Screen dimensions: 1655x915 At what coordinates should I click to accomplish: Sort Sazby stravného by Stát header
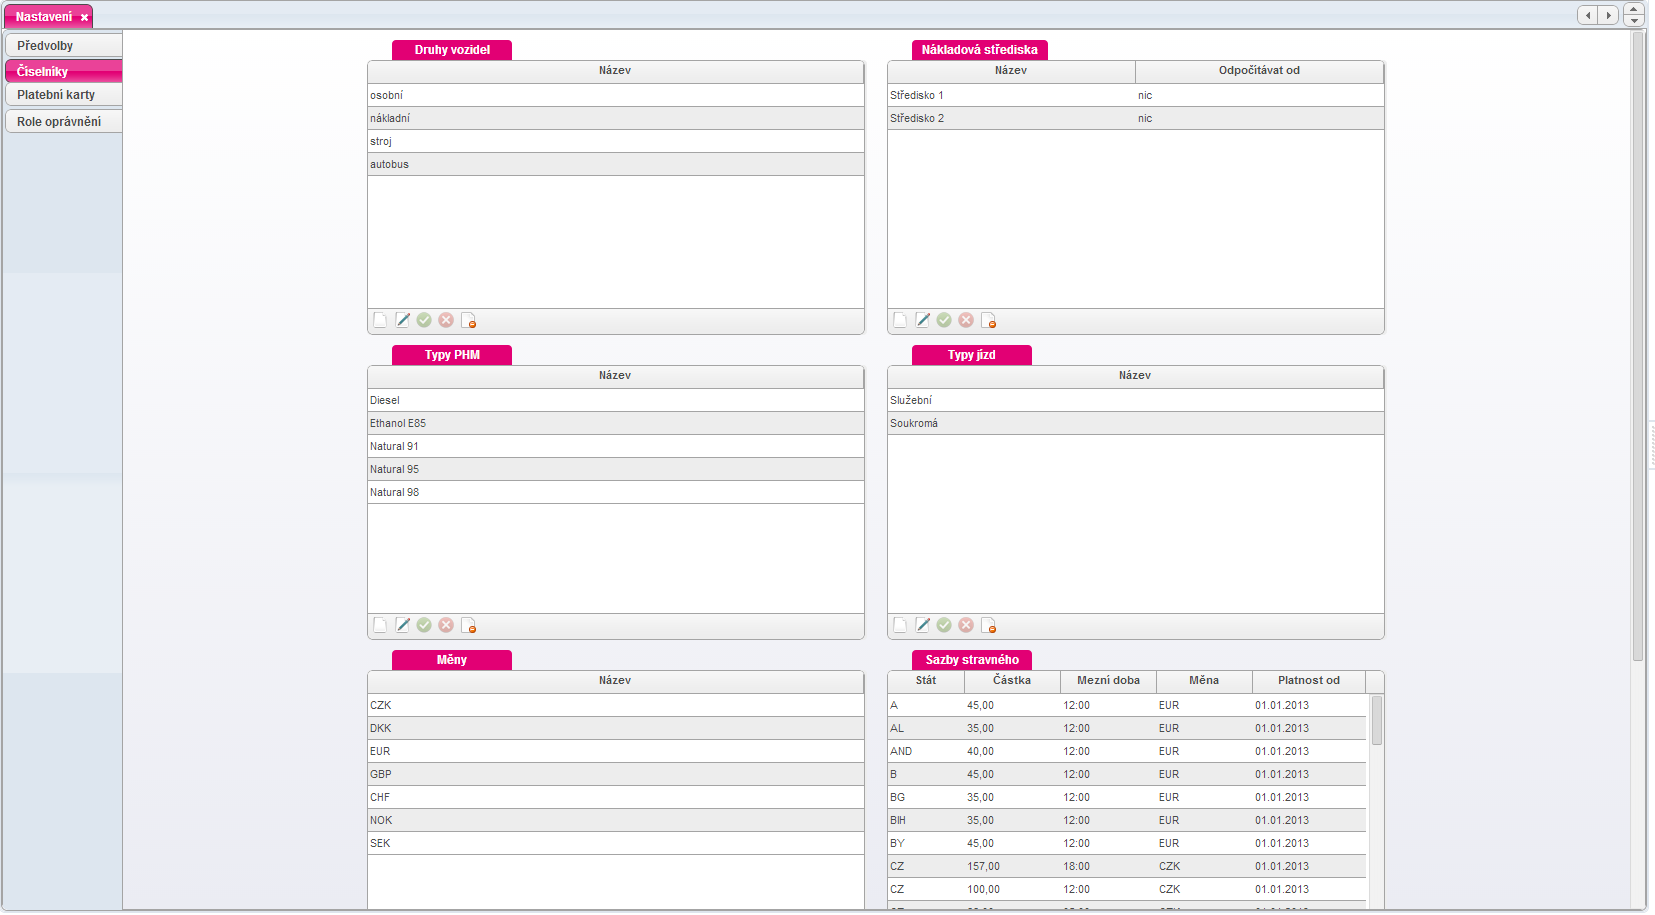pyautogui.click(x=926, y=681)
